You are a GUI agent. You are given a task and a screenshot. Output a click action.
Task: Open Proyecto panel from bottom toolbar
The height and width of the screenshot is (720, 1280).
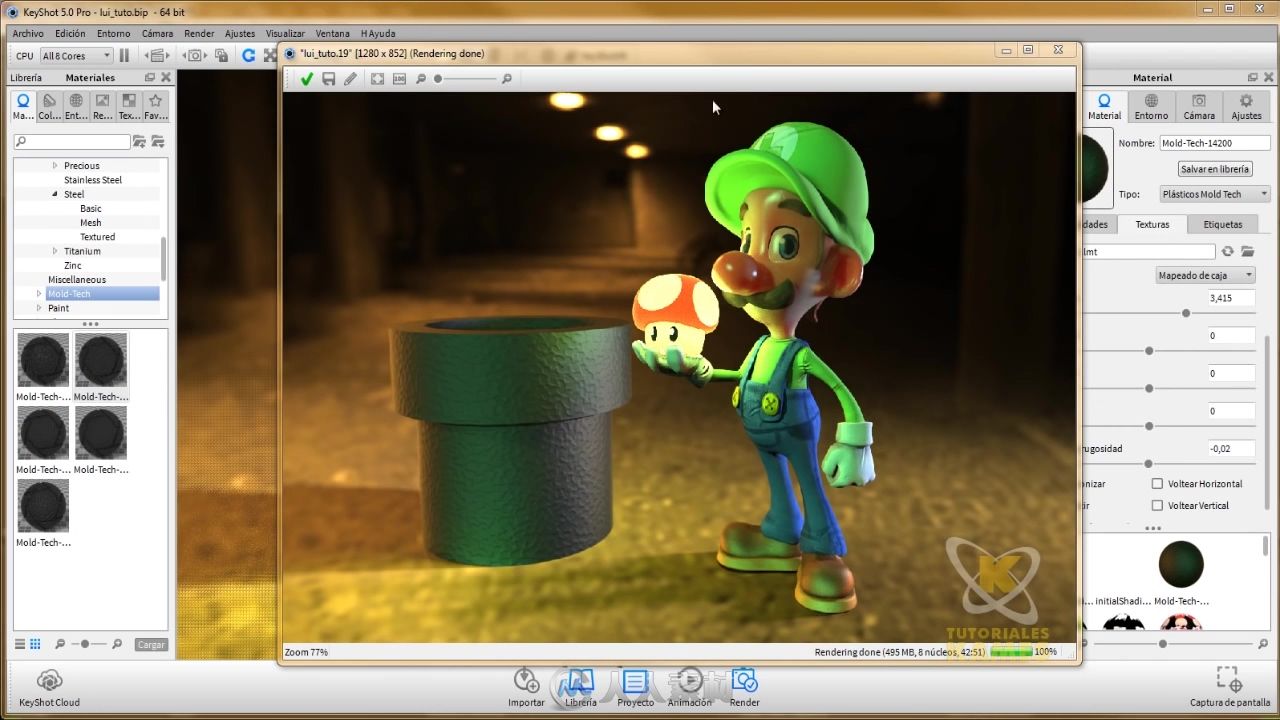[x=635, y=688]
